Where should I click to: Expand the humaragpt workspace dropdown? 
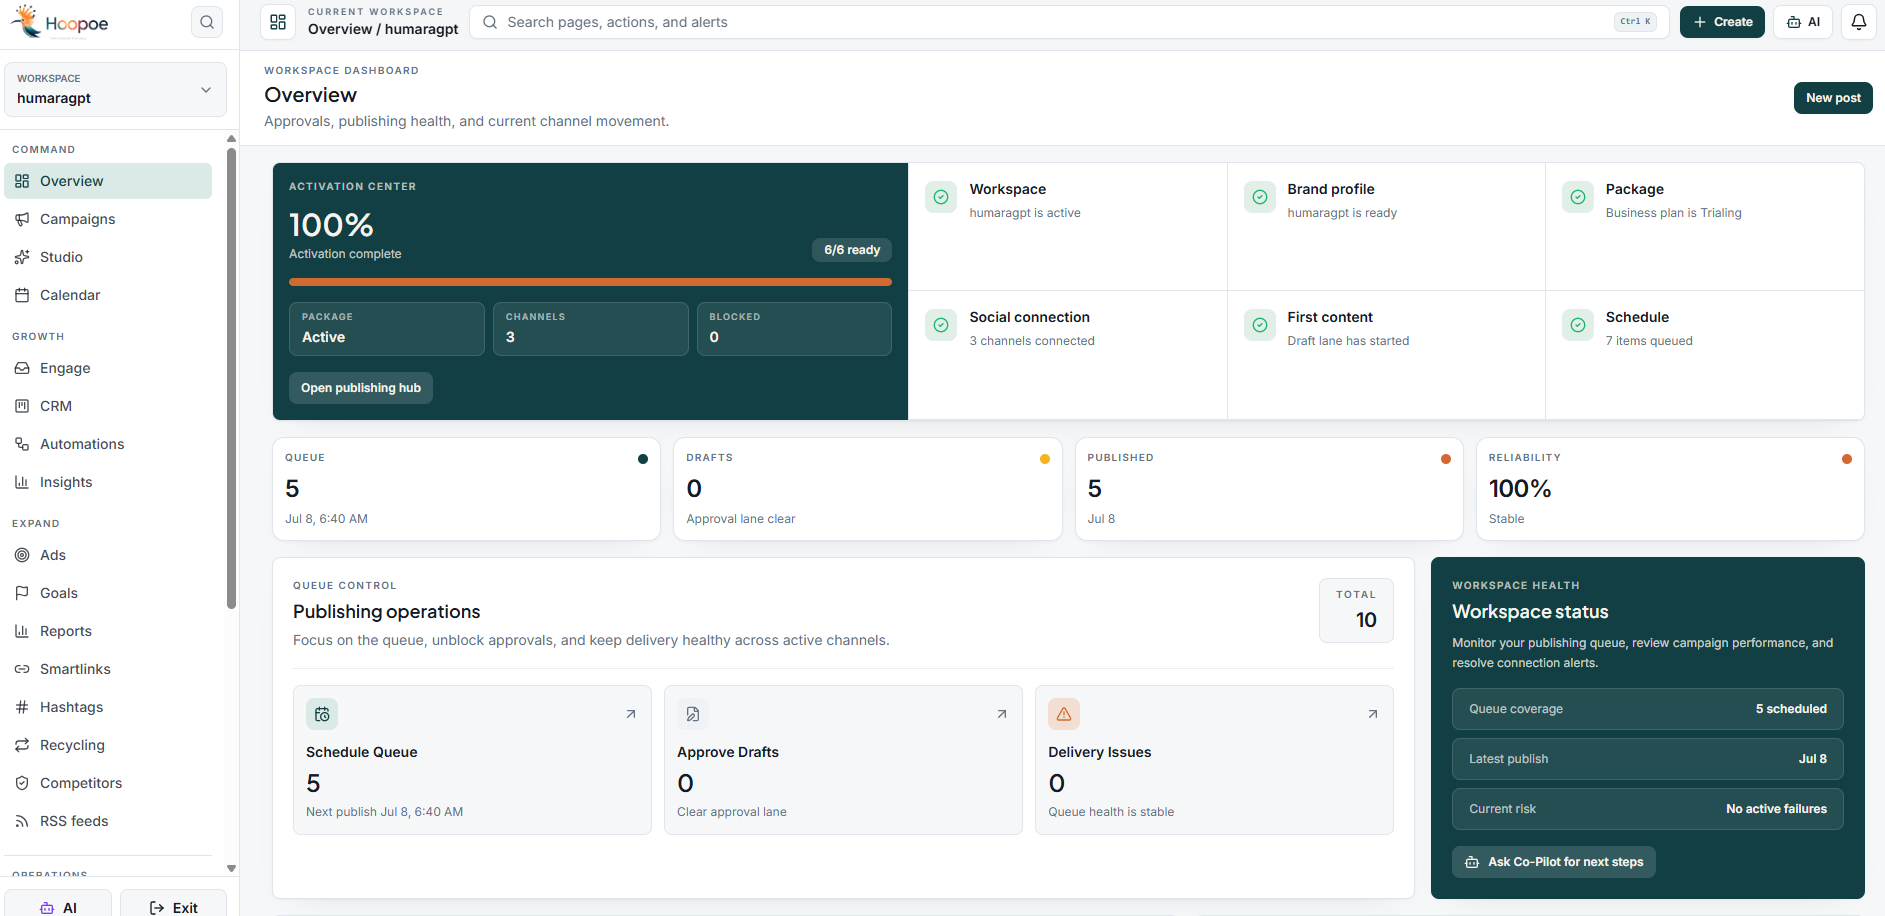[115, 89]
